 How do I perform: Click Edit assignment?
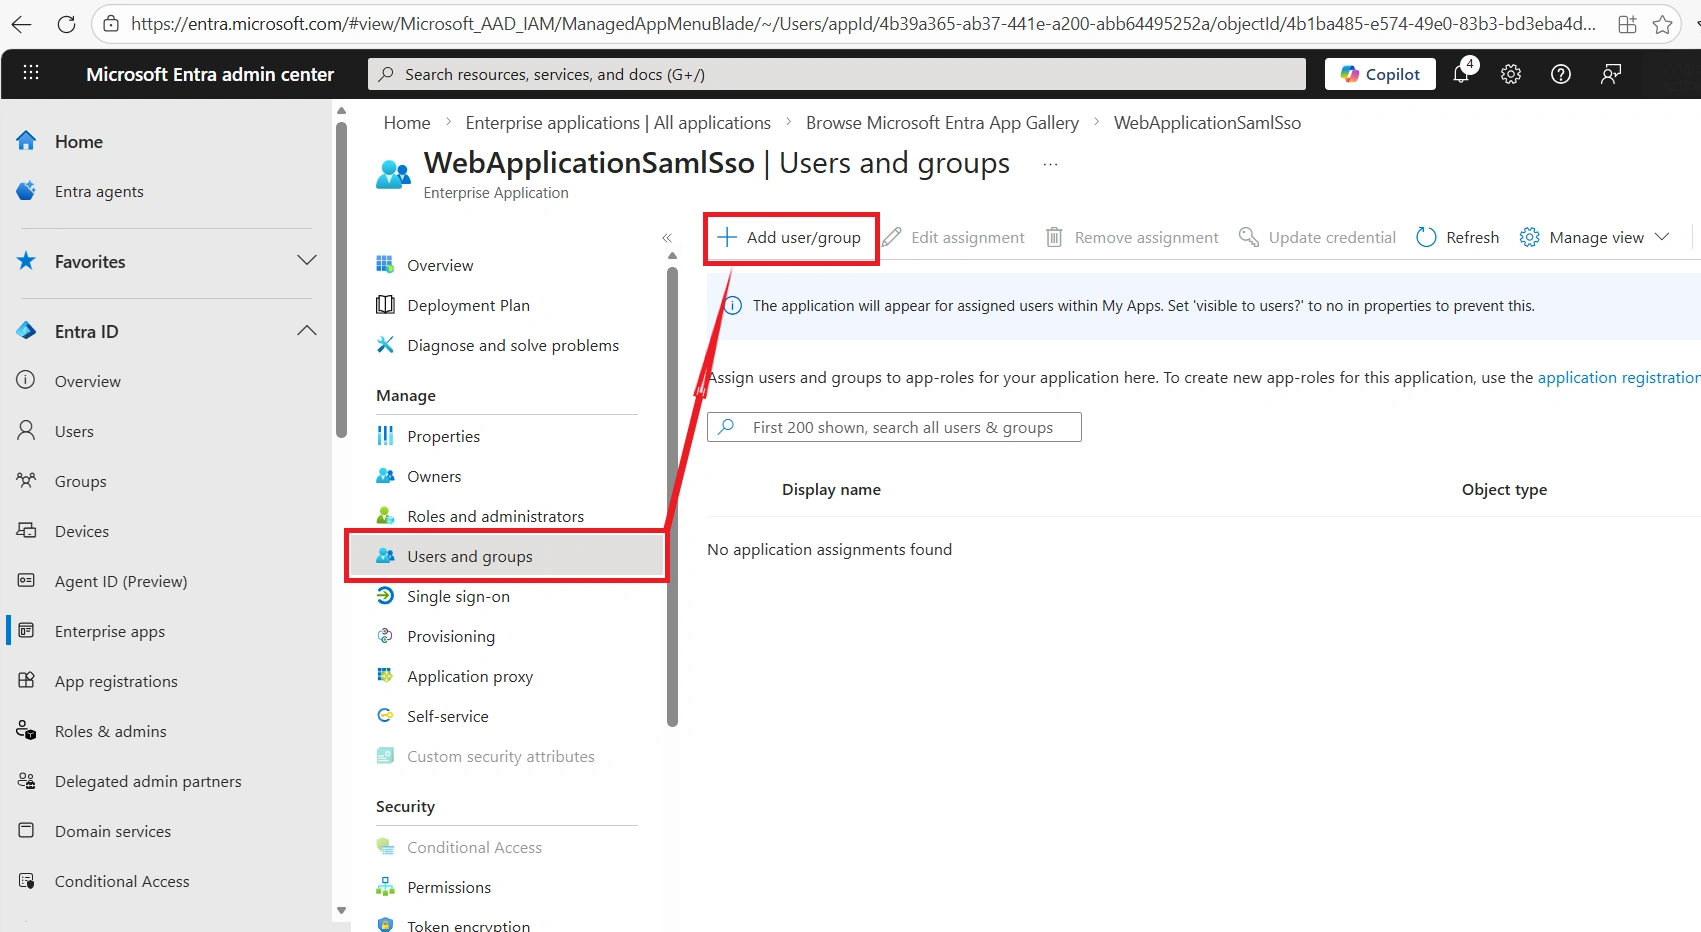(954, 238)
